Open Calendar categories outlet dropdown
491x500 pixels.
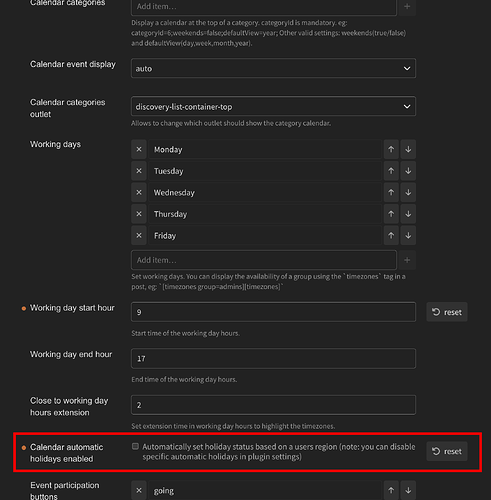tap(273, 106)
